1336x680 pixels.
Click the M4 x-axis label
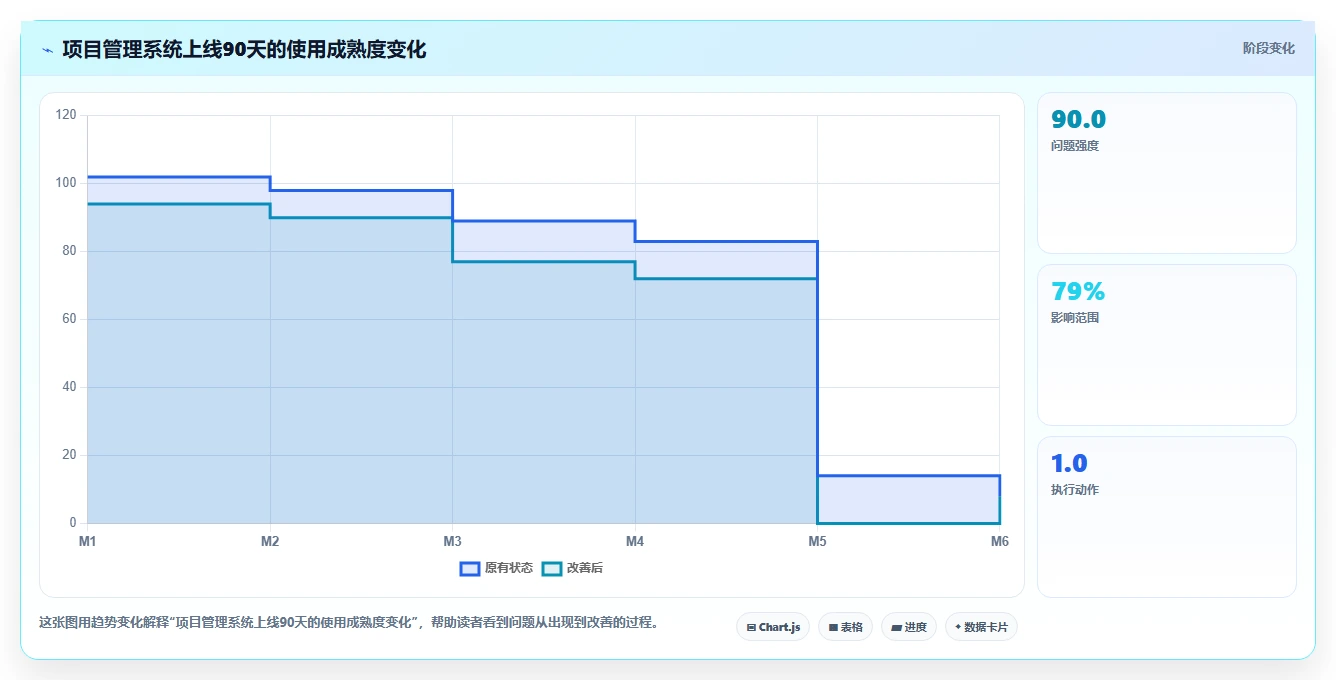tap(635, 541)
